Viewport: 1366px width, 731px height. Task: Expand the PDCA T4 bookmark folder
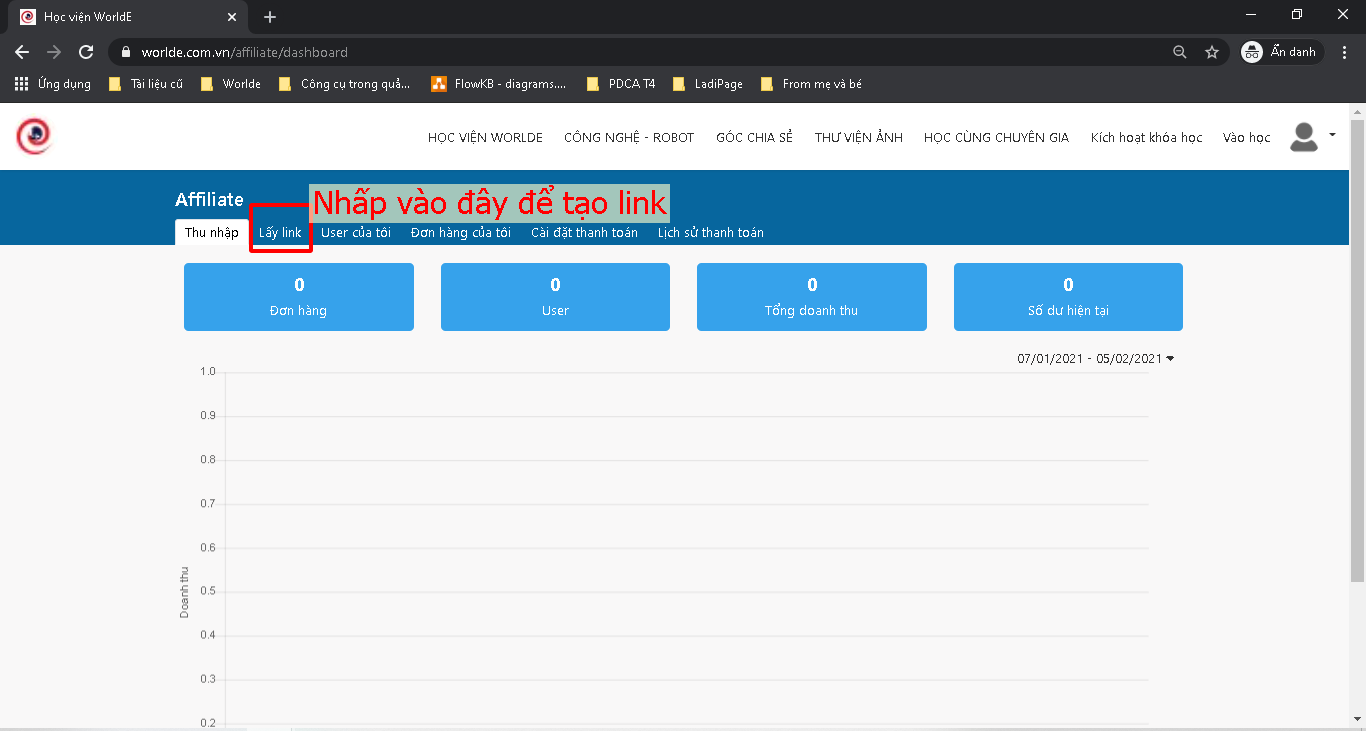pyautogui.click(x=621, y=84)
